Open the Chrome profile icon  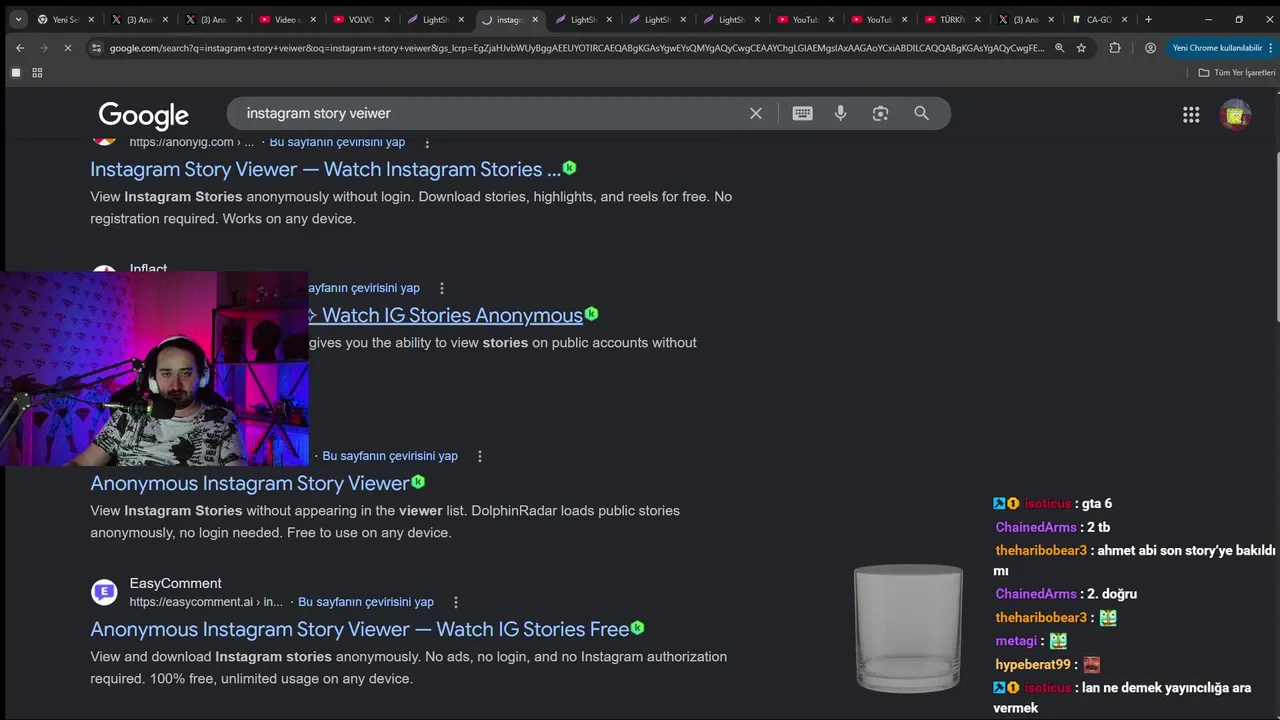pyautogui.click(x=1151, y=48)
